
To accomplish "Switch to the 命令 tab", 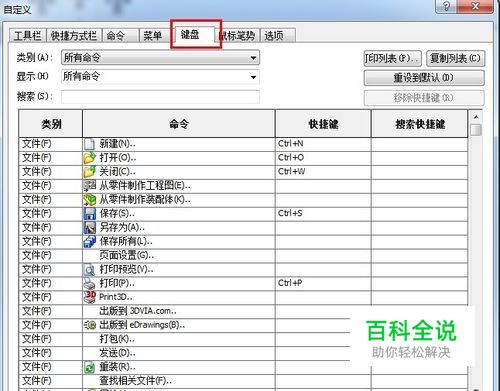I will (x=120, y=36).
